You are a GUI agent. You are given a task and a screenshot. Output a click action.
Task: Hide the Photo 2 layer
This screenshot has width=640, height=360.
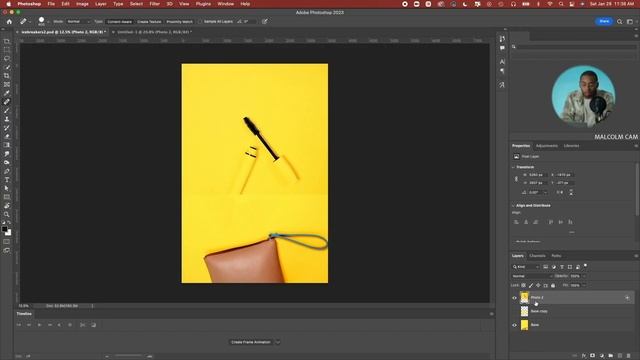[x=514, y=298]
